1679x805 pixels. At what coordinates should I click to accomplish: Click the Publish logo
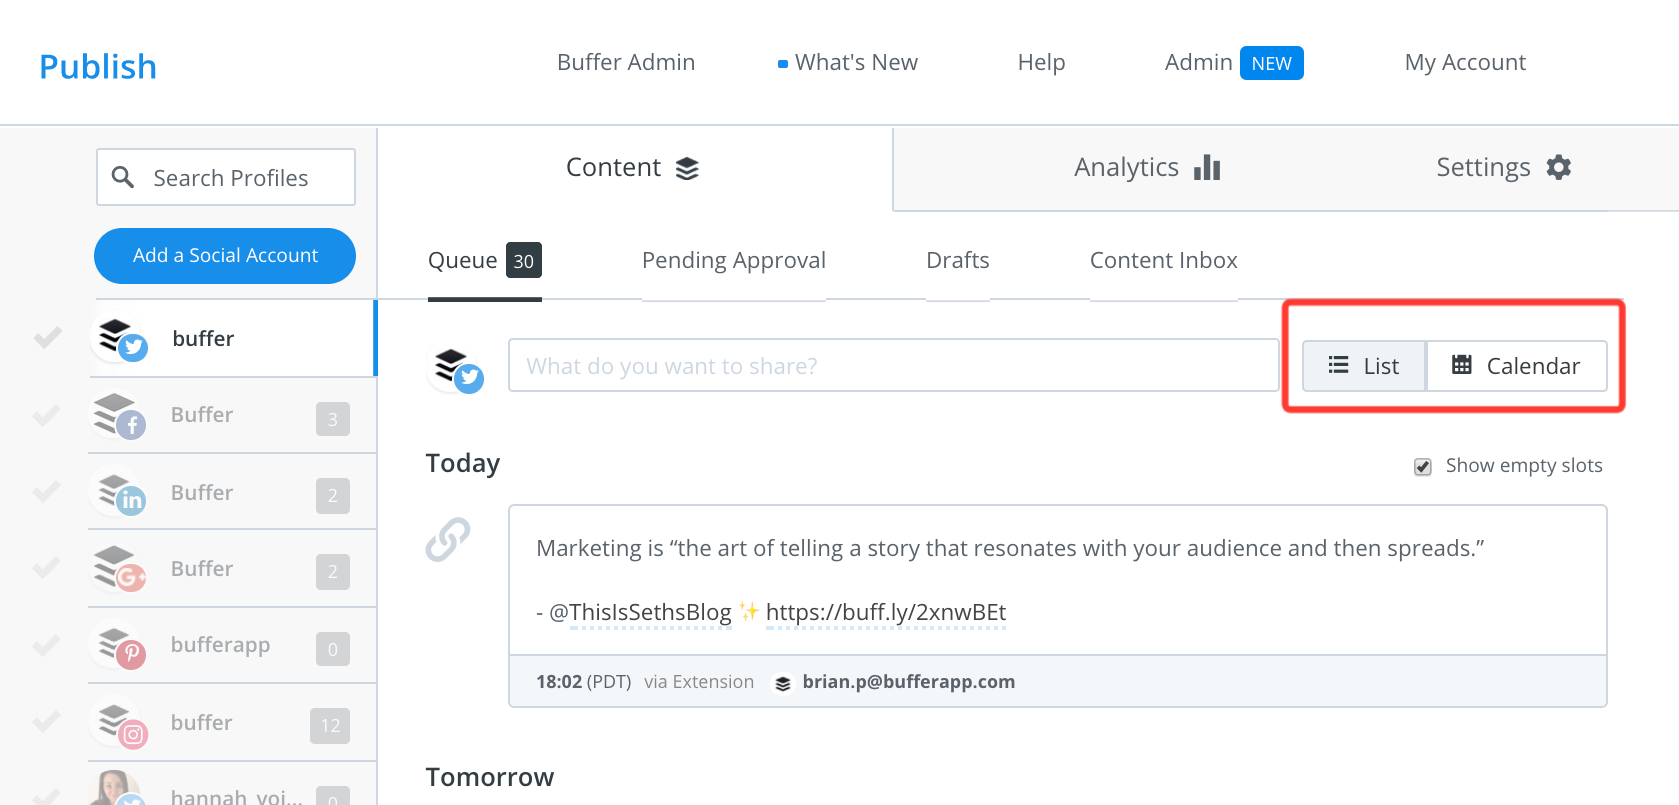tap(98, 67)
